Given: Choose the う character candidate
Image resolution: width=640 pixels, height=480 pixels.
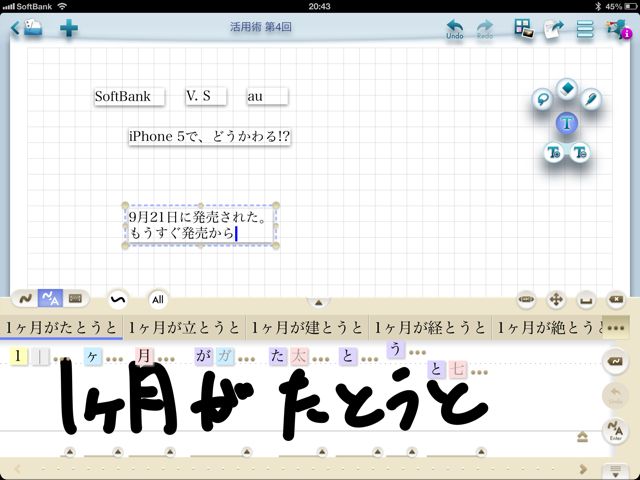Looking at the screenshot, I should 395,349.
